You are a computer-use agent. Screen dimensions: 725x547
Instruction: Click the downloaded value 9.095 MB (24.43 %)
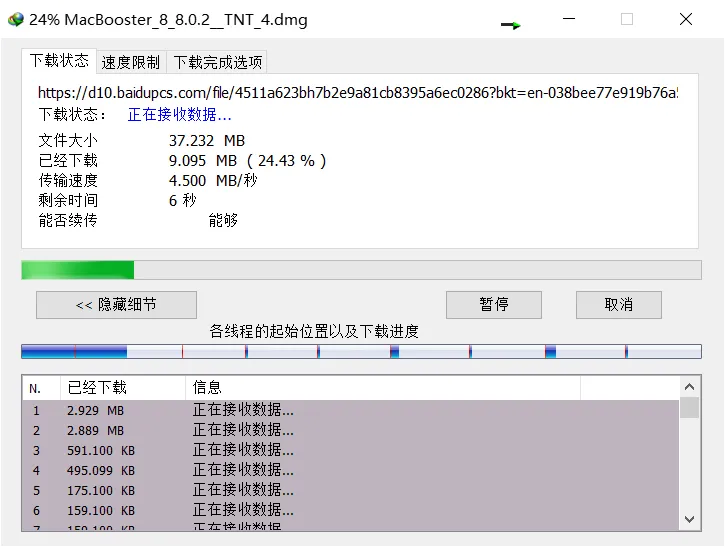(x=247, y=160)
